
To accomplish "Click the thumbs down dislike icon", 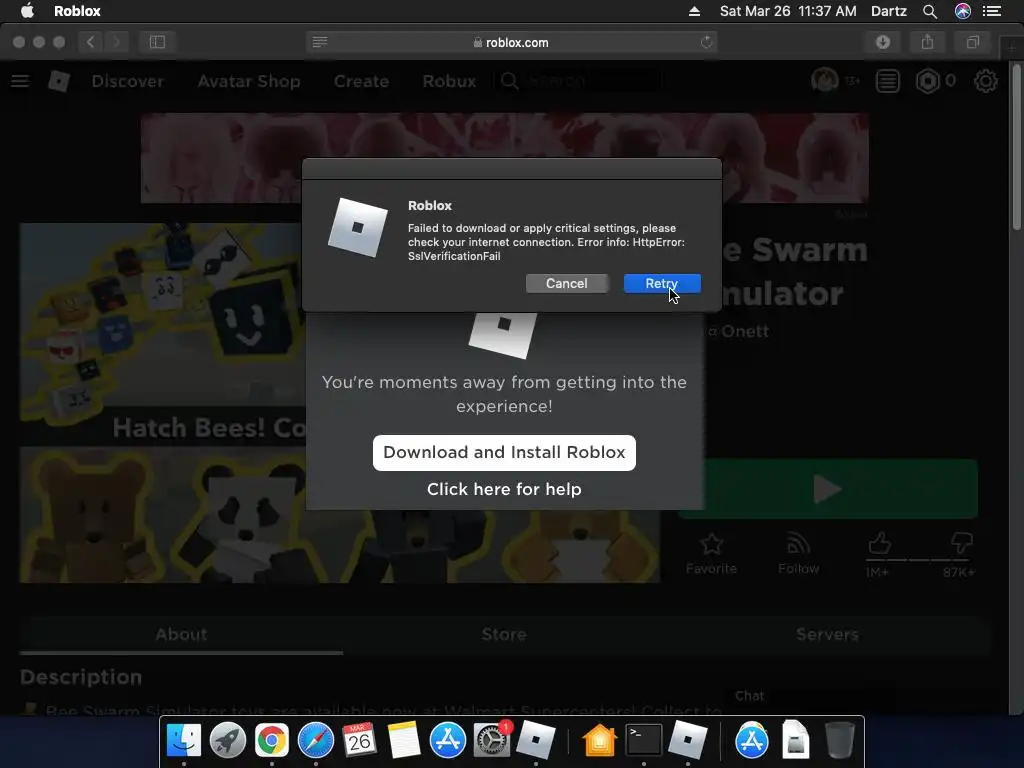I will [x=961, y=543].
